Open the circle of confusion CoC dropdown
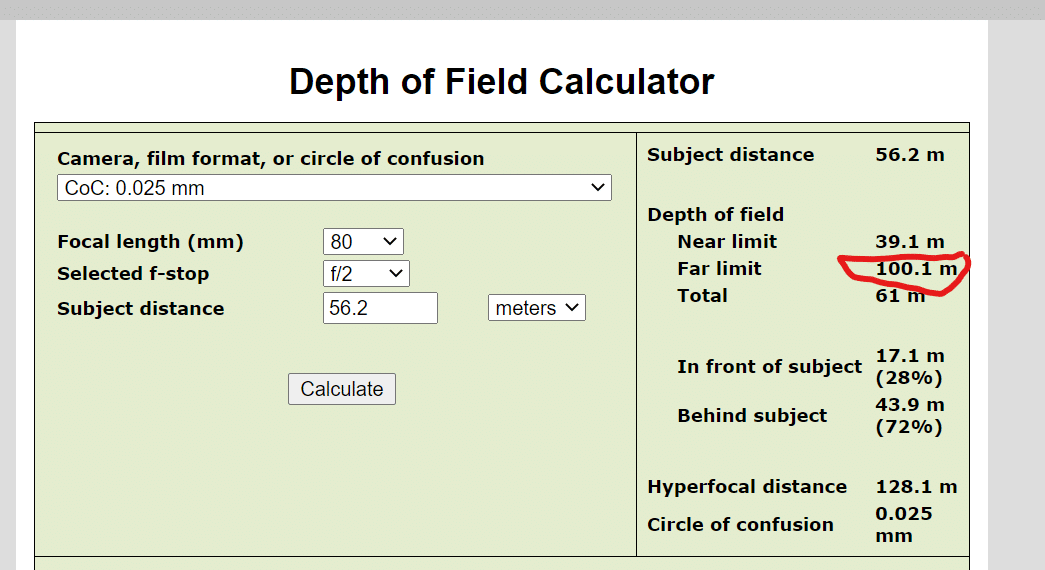The width and height of the screenshot is (1045, 570). point(334,188)
